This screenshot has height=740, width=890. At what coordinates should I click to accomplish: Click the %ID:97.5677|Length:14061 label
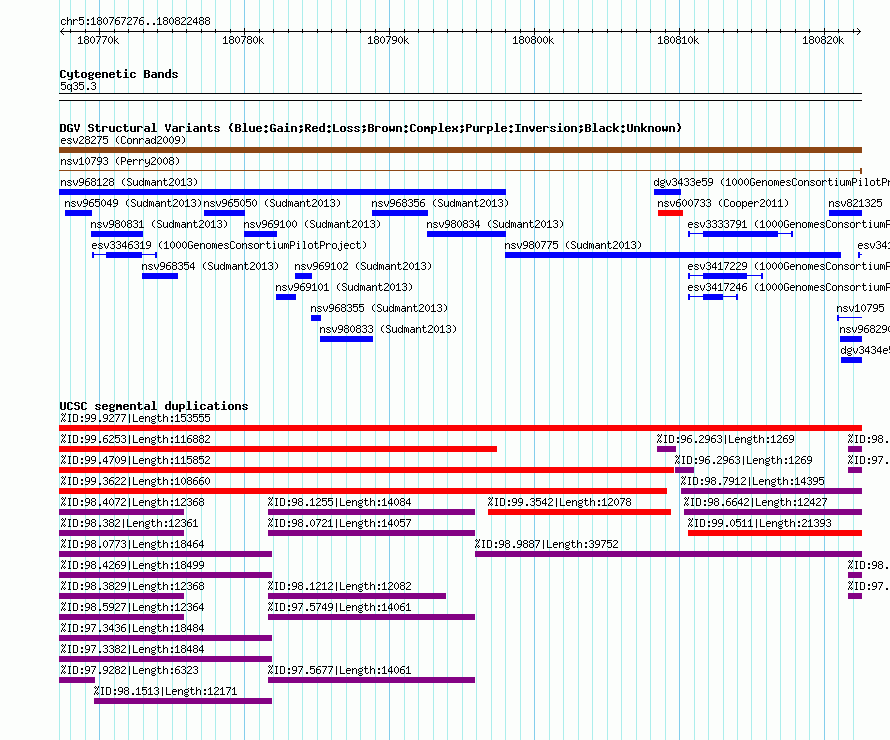(339, 670)
